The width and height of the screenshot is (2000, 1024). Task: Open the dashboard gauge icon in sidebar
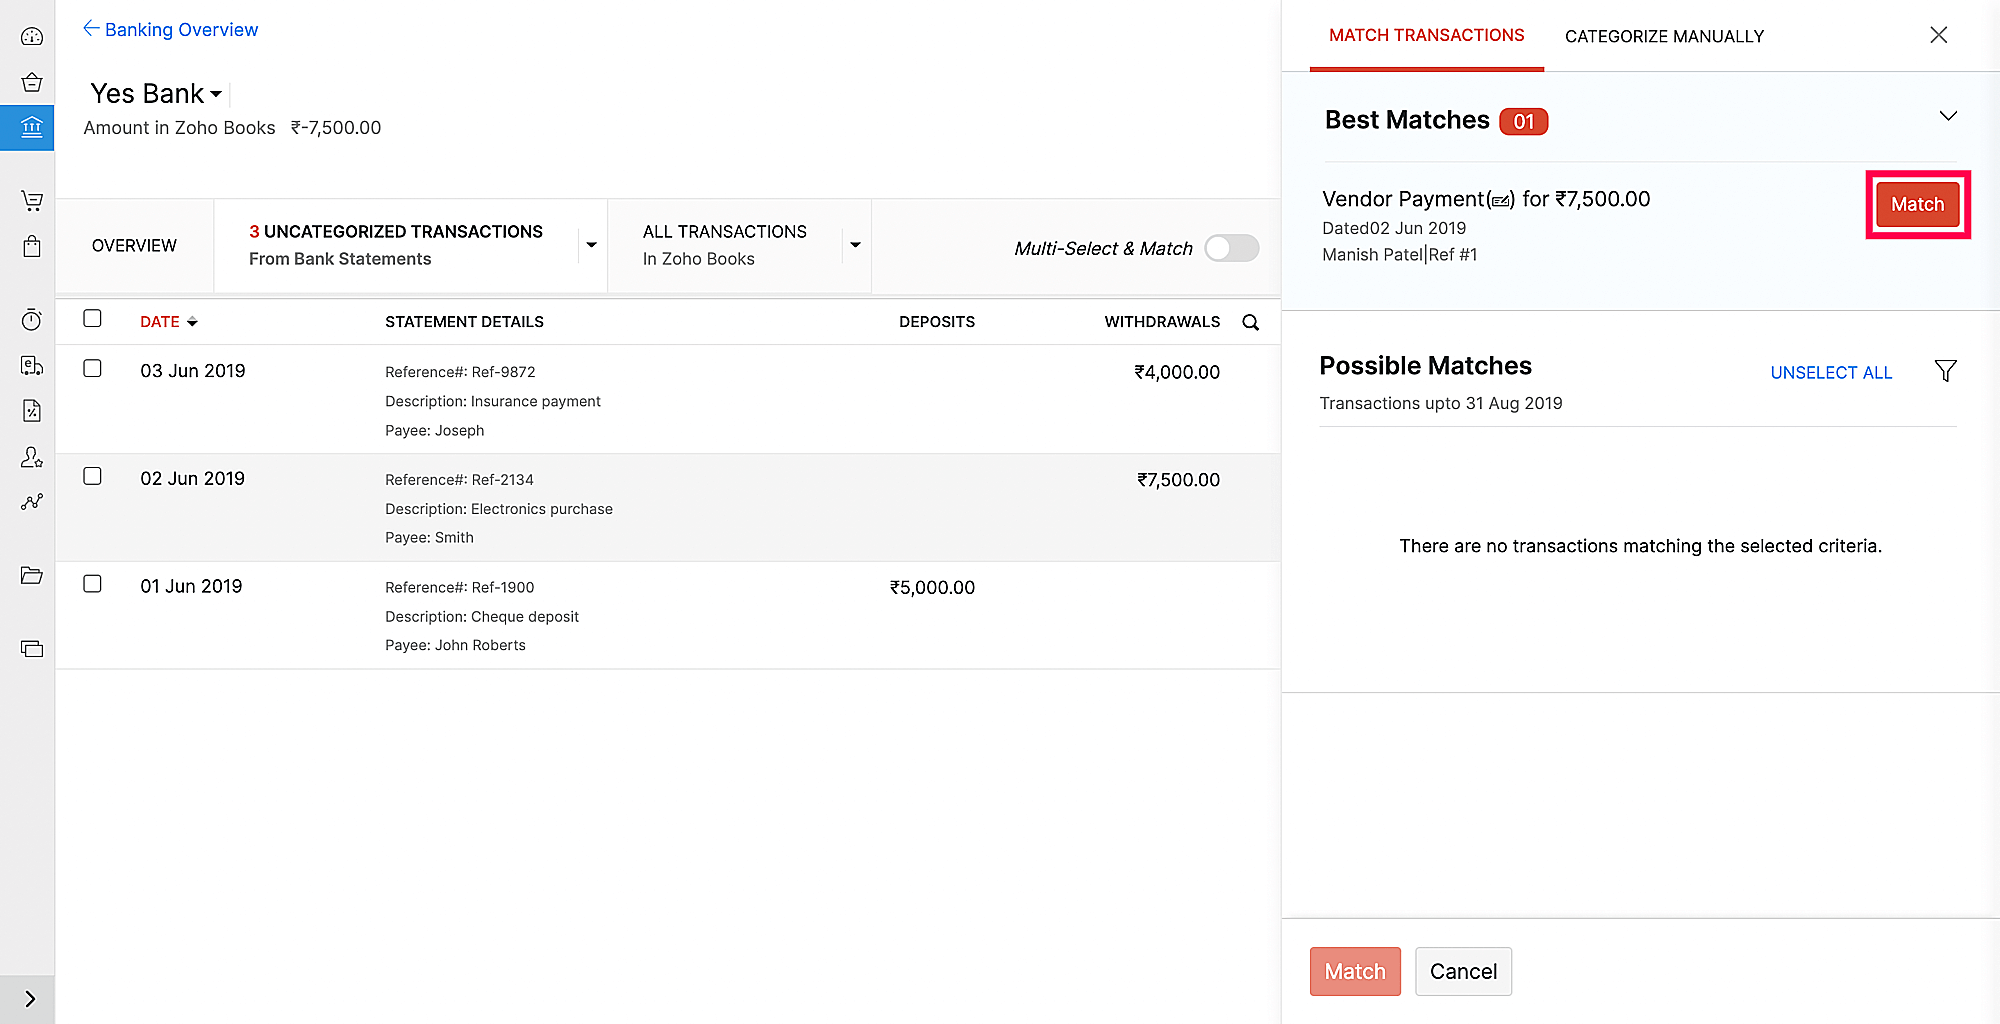(32, 37)
